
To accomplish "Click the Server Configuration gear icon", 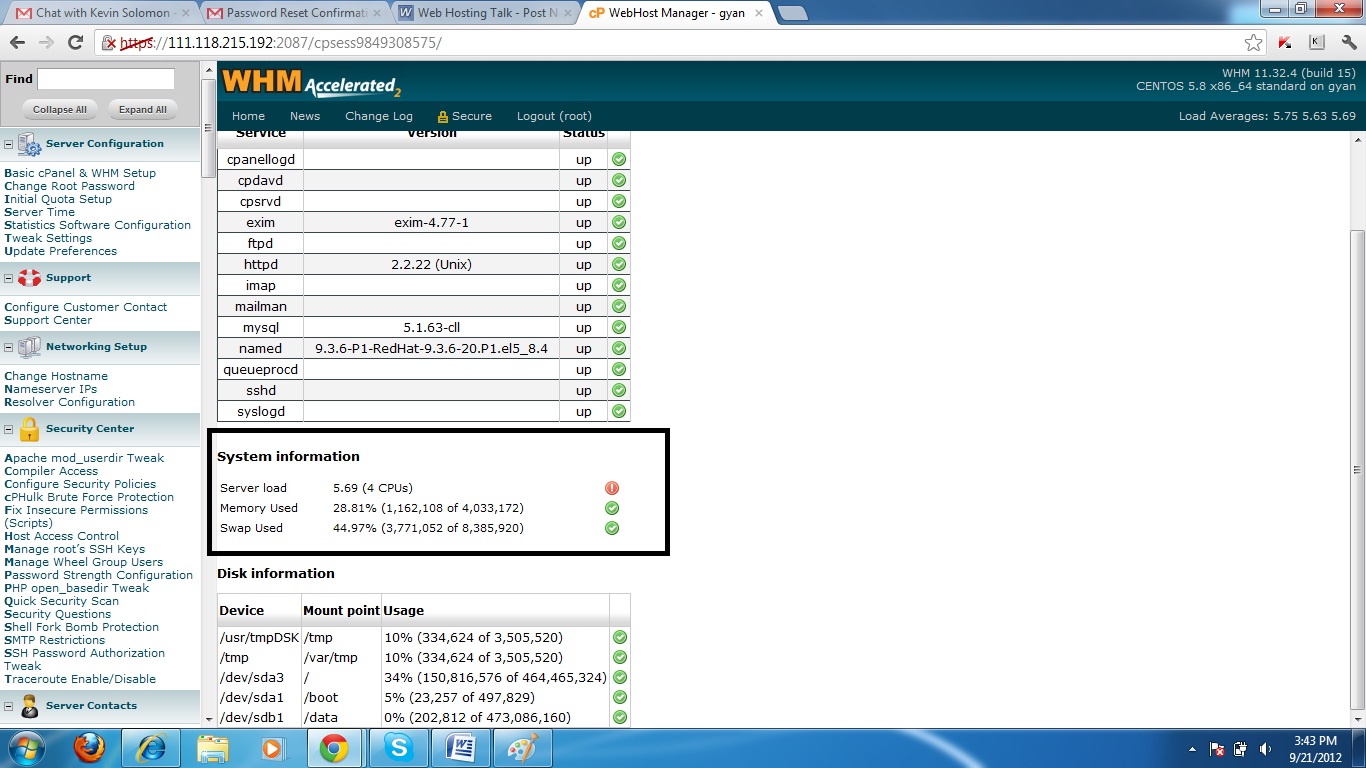I will tap(29, 145).
